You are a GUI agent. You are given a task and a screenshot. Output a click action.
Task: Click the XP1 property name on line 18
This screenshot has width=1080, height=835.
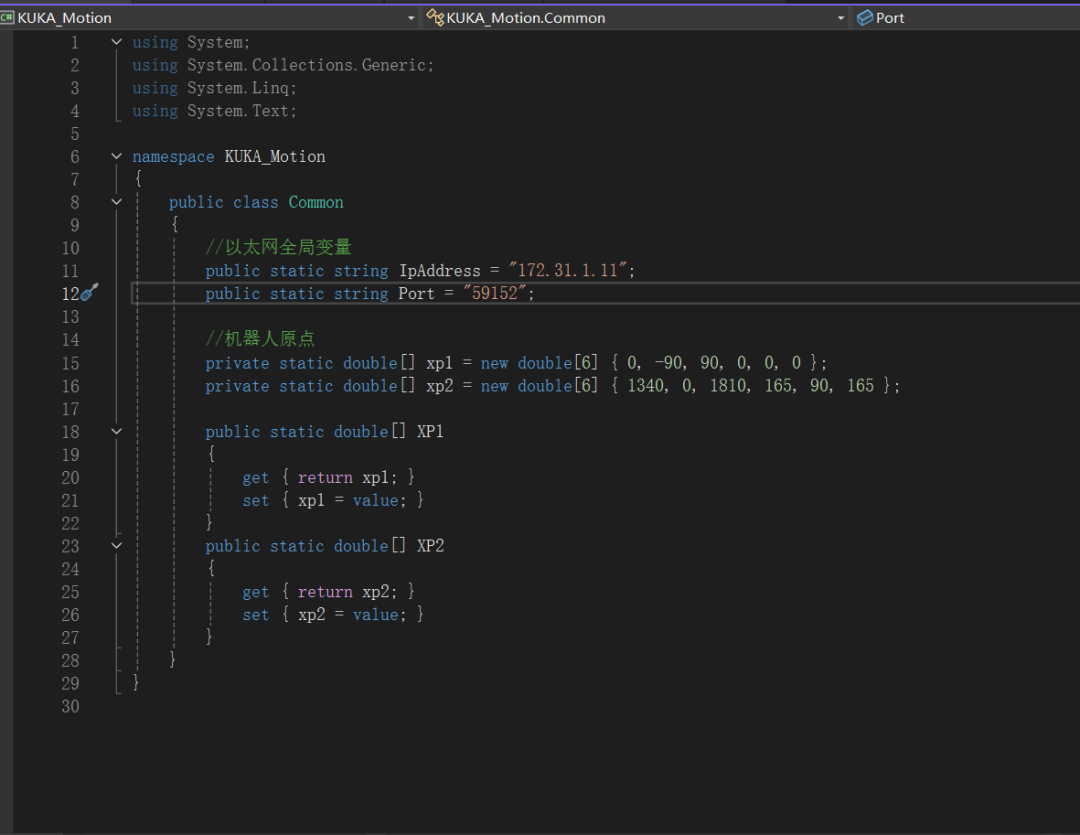430,432
